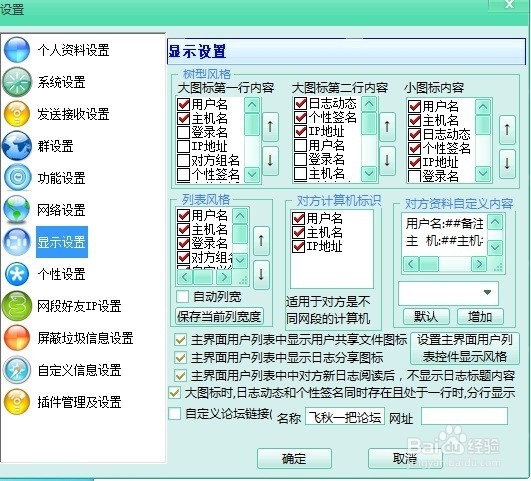Enable the 自动列宽 checkbox
The height and width of the screenshot is (481, 531).
point(183,297)
